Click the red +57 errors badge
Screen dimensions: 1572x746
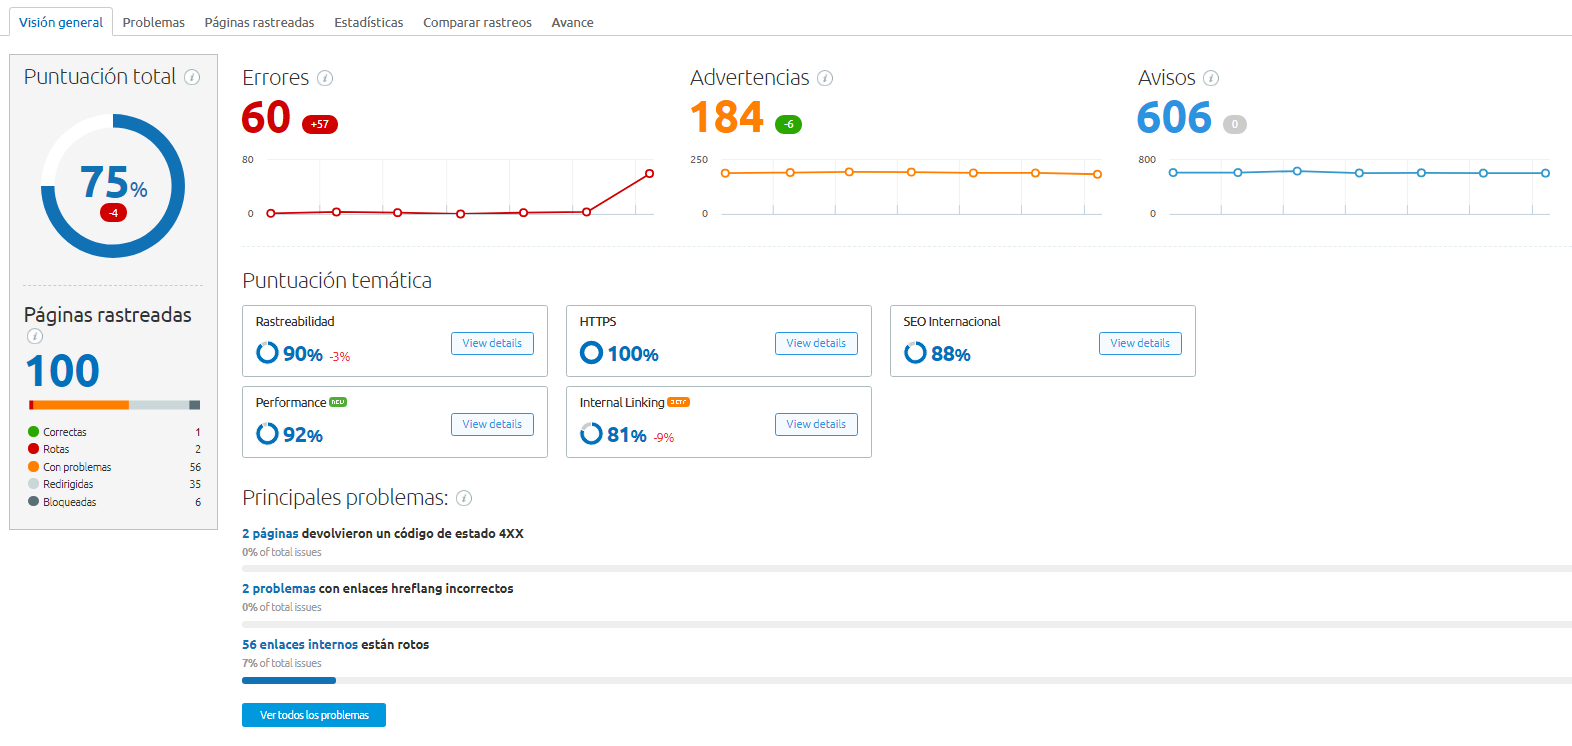[320, 124]
